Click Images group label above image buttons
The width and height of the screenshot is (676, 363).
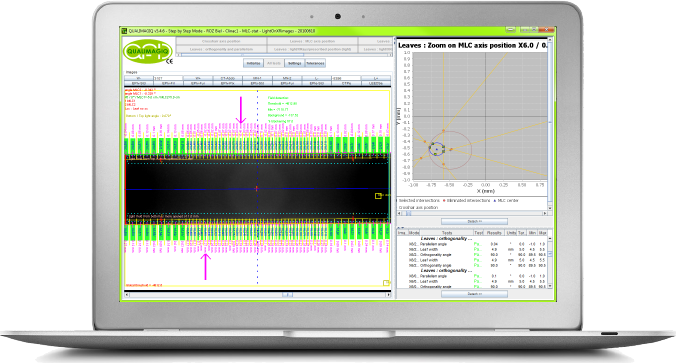pyautogui.click(x=131, y=72)
